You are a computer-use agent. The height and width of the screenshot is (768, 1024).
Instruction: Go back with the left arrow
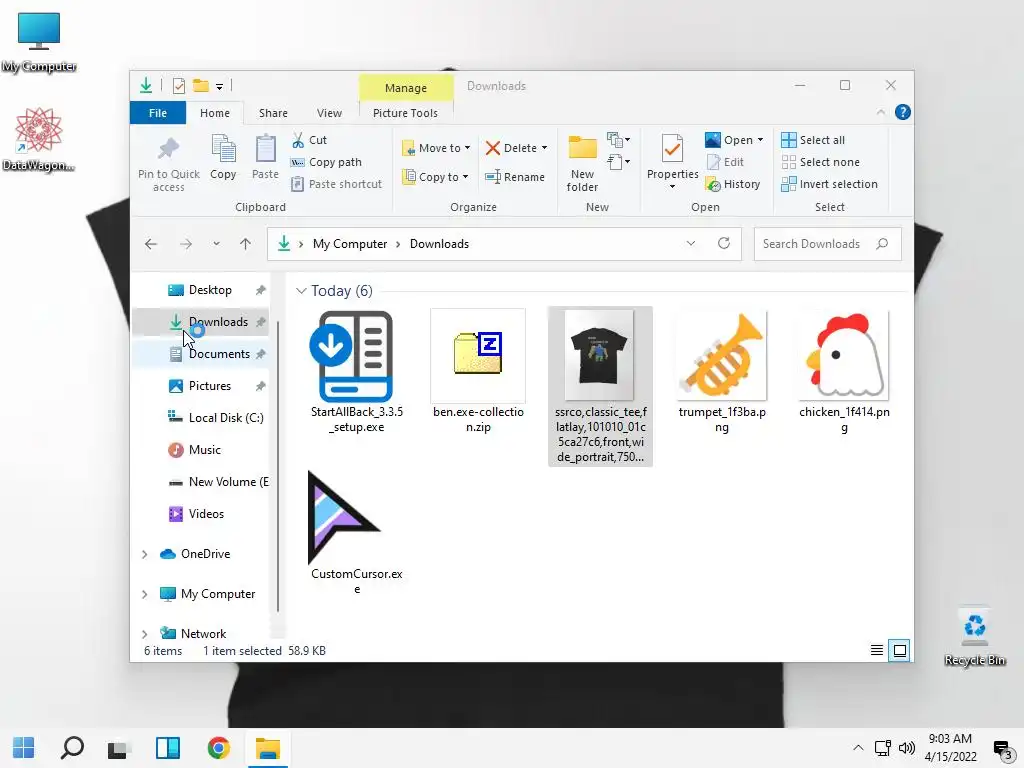click(x=151, y=244)
